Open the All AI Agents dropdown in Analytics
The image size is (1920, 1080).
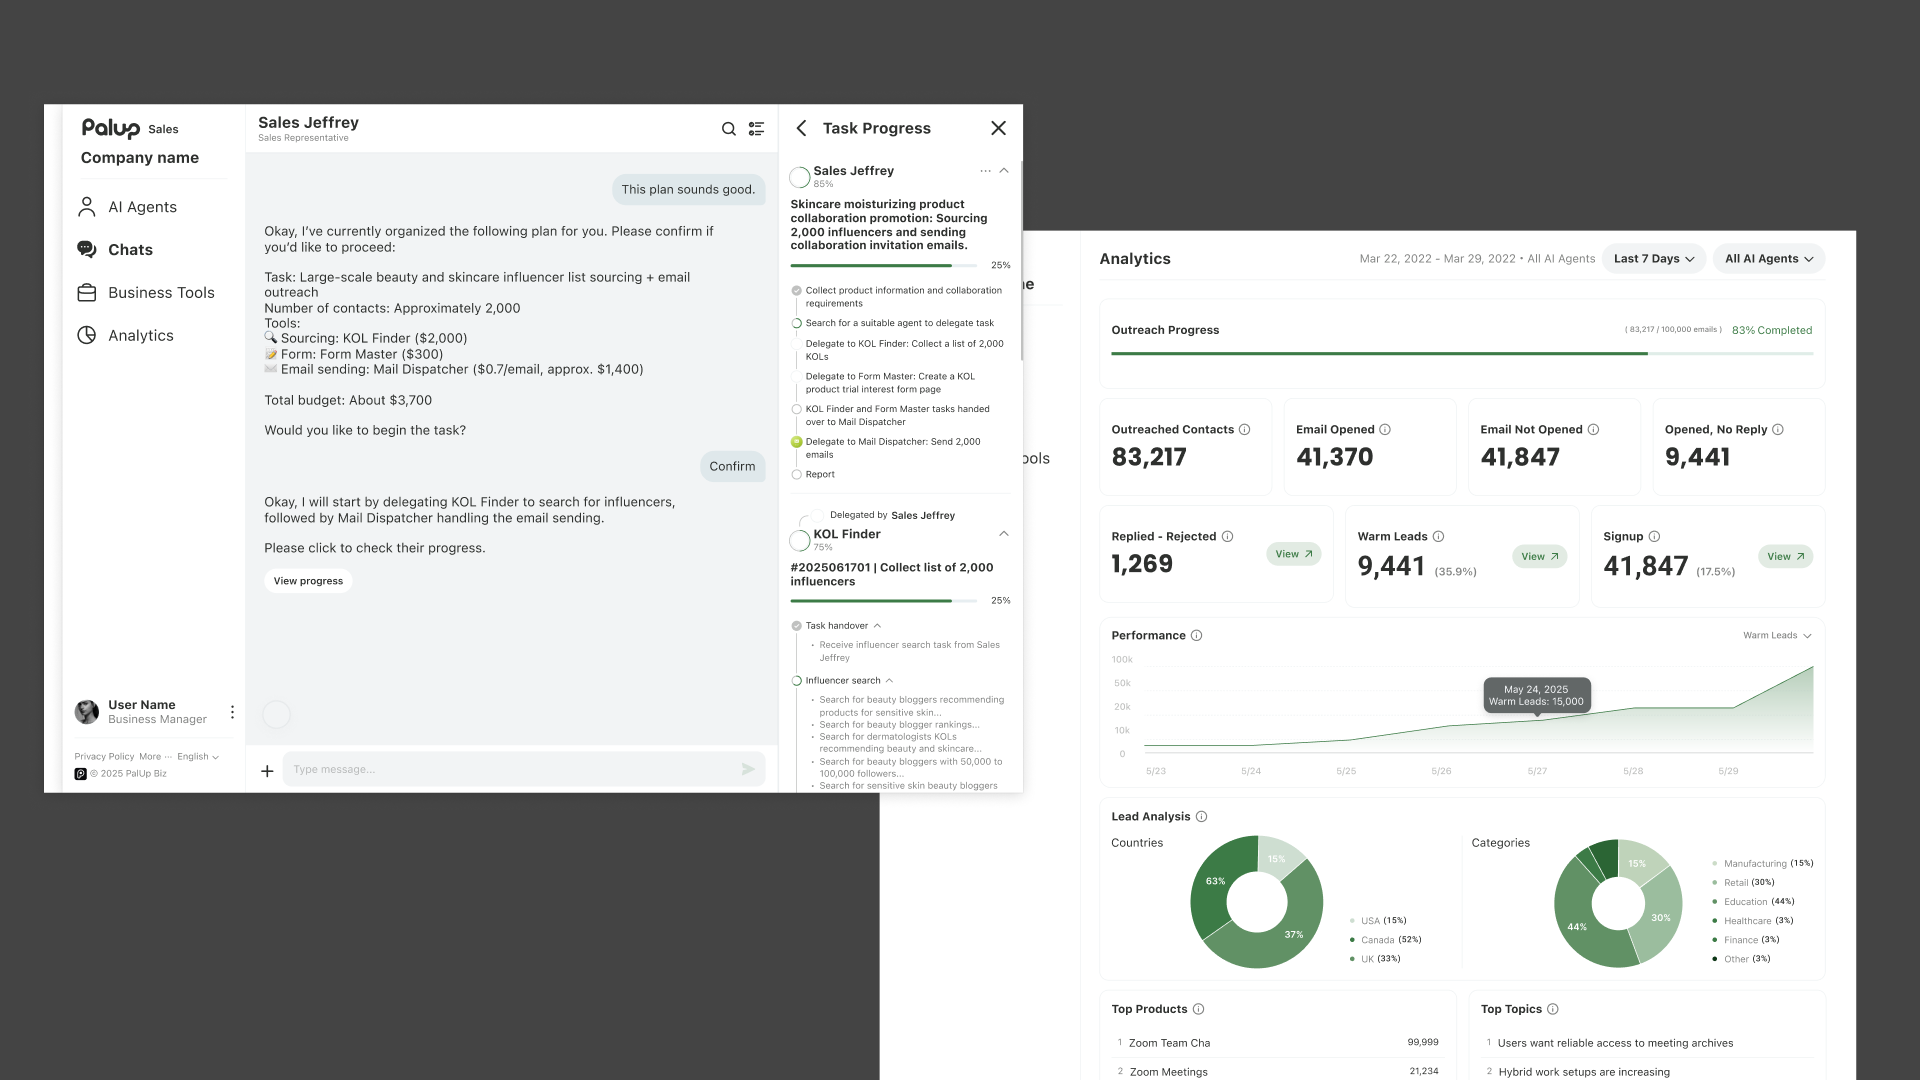tap(1768, 259)
